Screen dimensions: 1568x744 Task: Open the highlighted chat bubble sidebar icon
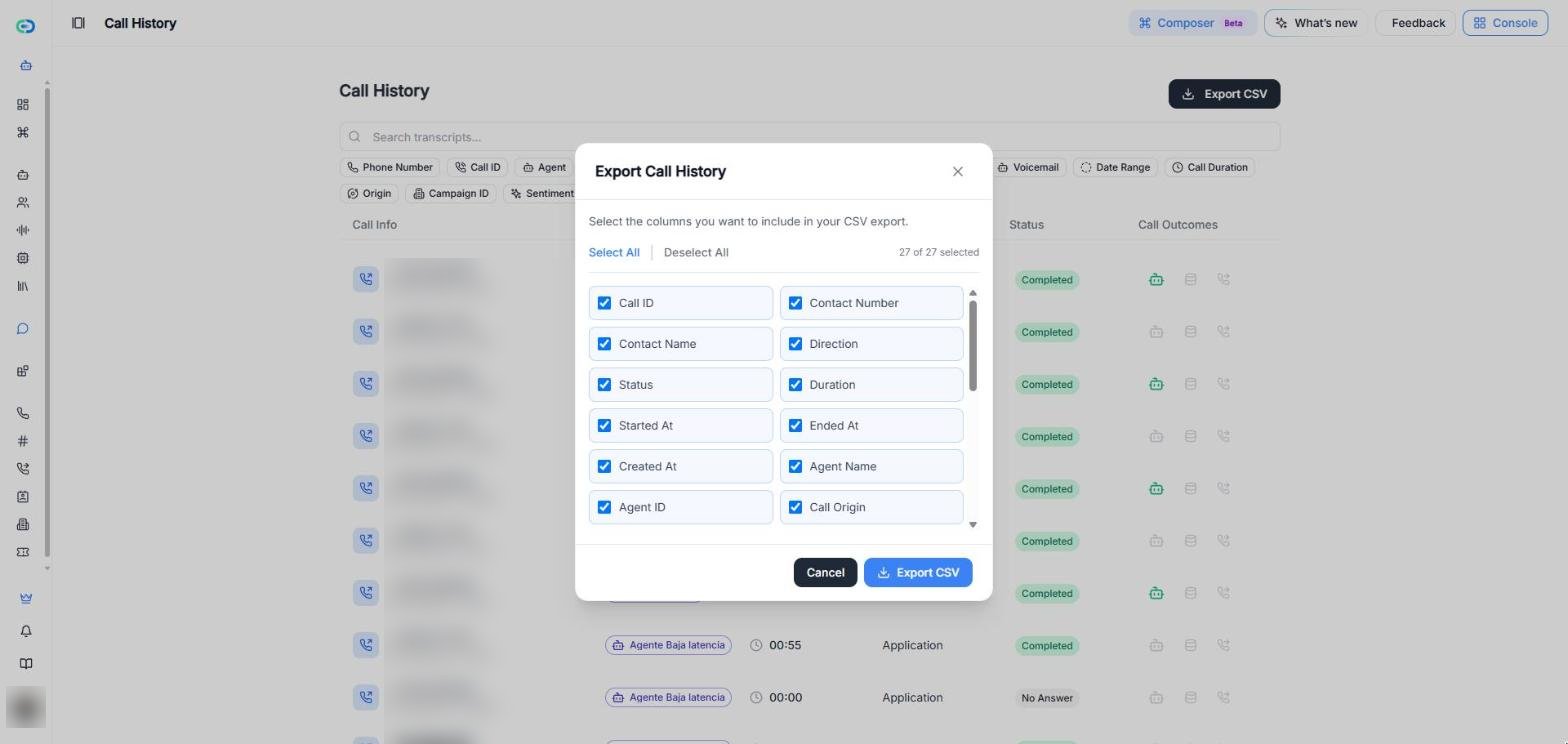23,329
